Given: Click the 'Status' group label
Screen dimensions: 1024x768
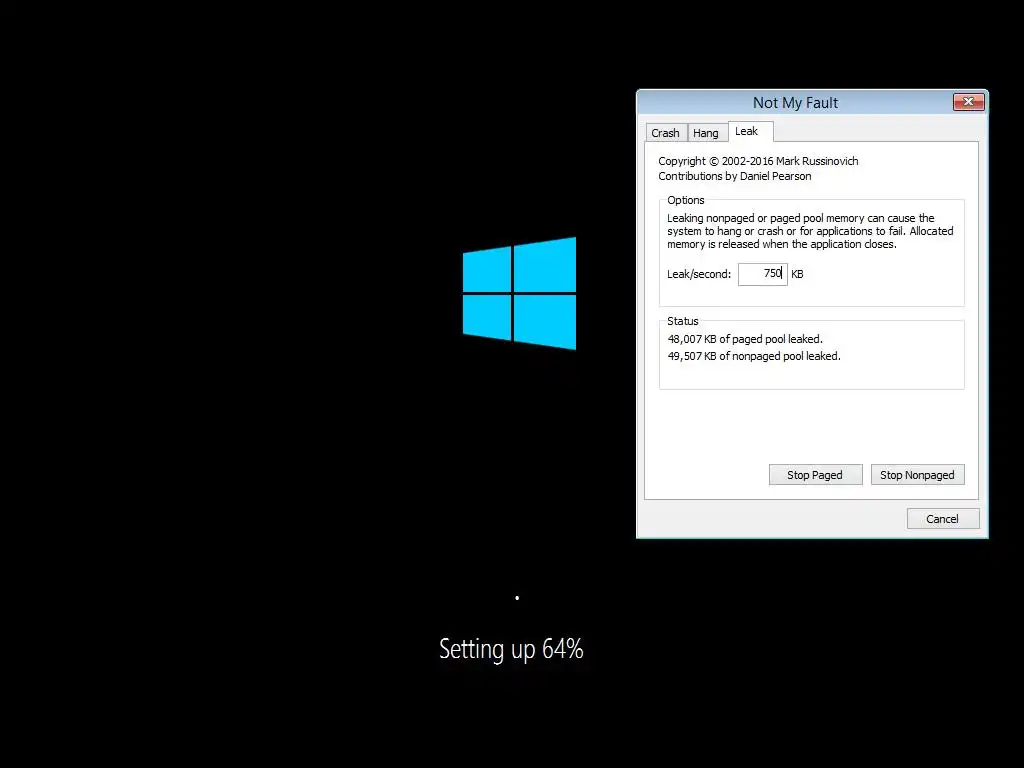Looking at the screenshot, I should pyautogui.click(x=682, y=321).
